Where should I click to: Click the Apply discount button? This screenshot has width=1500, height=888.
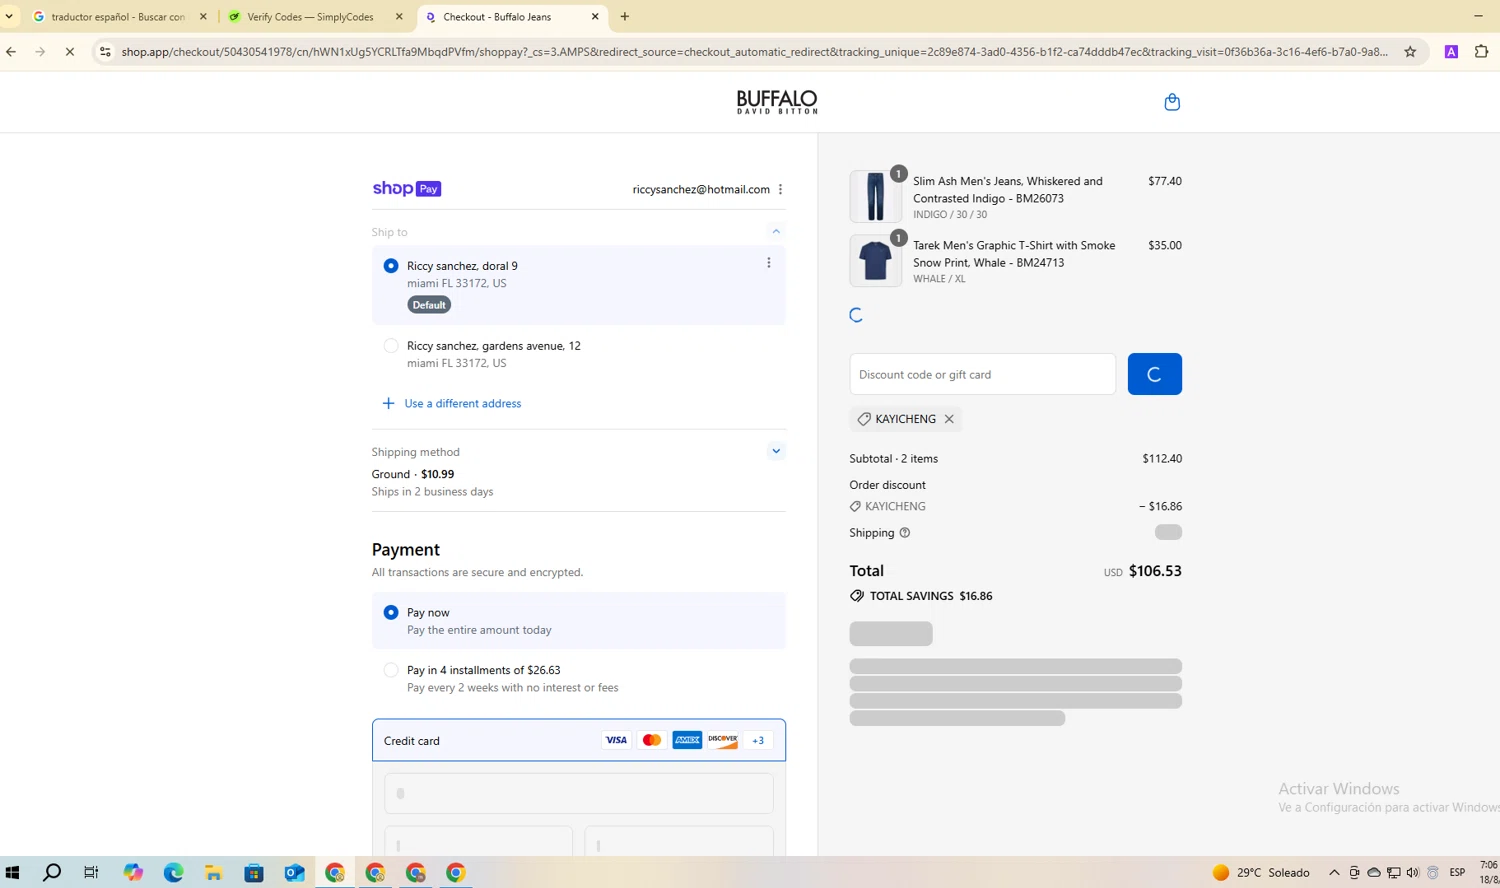(x=1155, y=374)
